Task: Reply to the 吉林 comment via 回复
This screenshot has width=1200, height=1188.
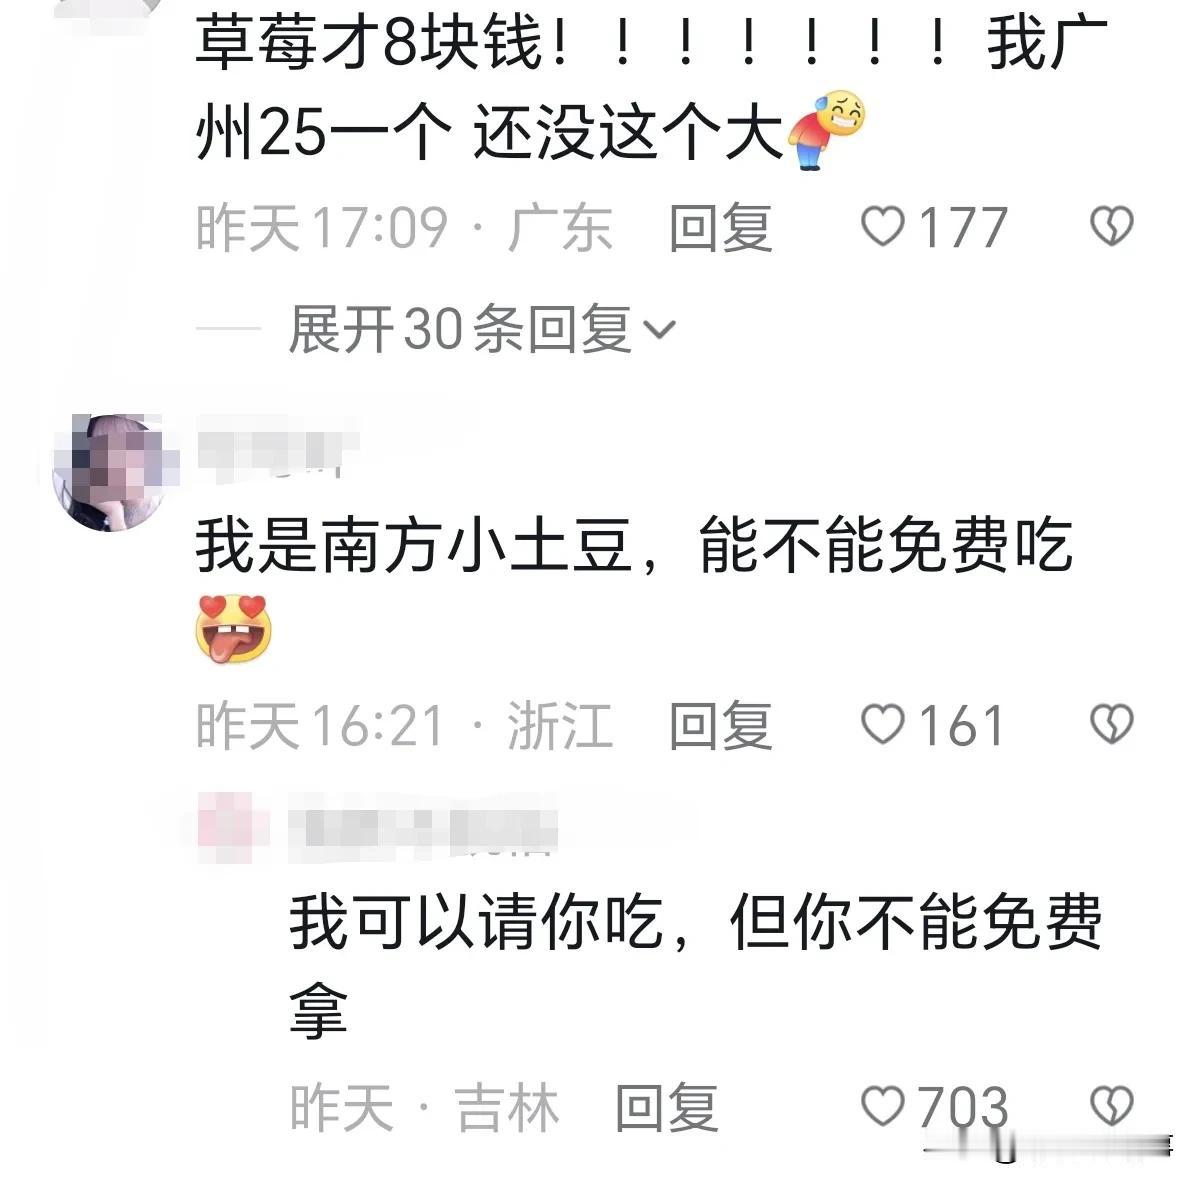Action: pos(667,1106)
